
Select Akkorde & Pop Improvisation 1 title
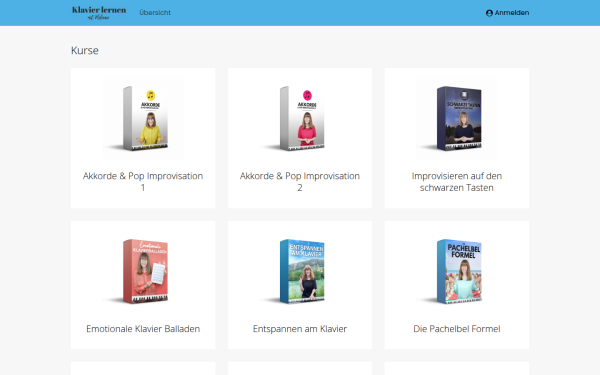pyautogui.click(x=143, y=182)
